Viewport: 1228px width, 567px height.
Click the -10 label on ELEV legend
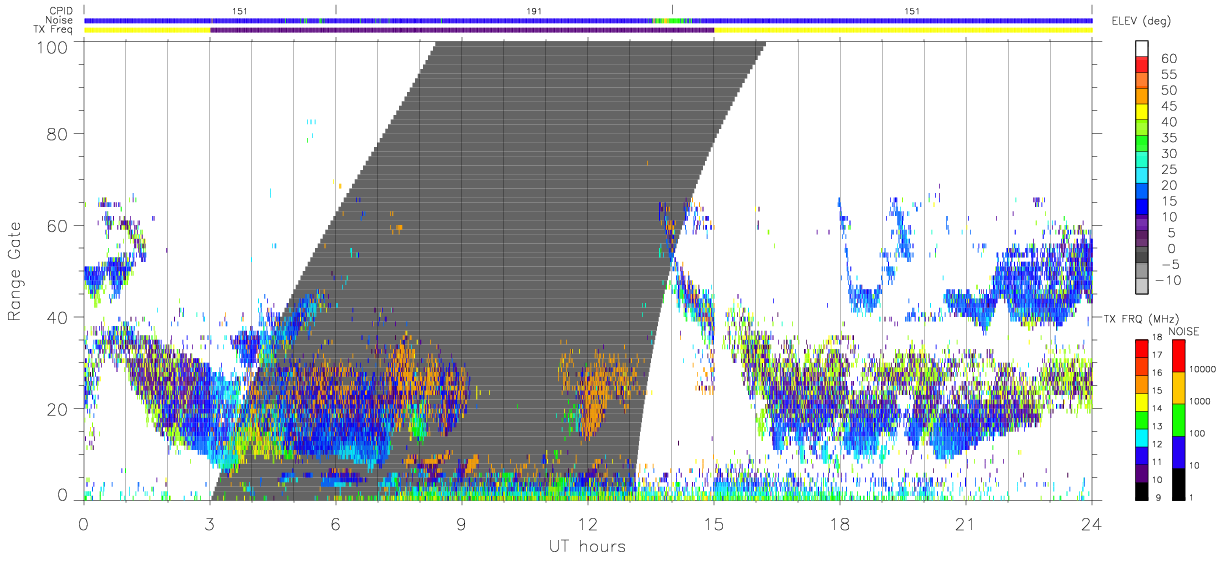(1168, 280)
